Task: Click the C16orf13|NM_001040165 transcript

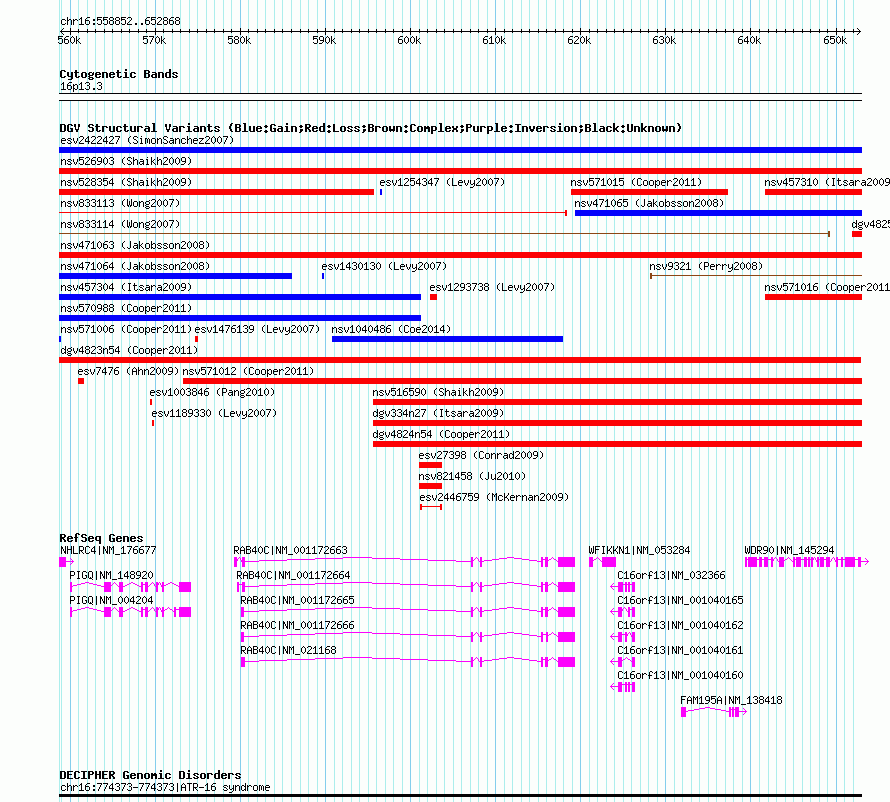Action: click(x=623, y=612)
